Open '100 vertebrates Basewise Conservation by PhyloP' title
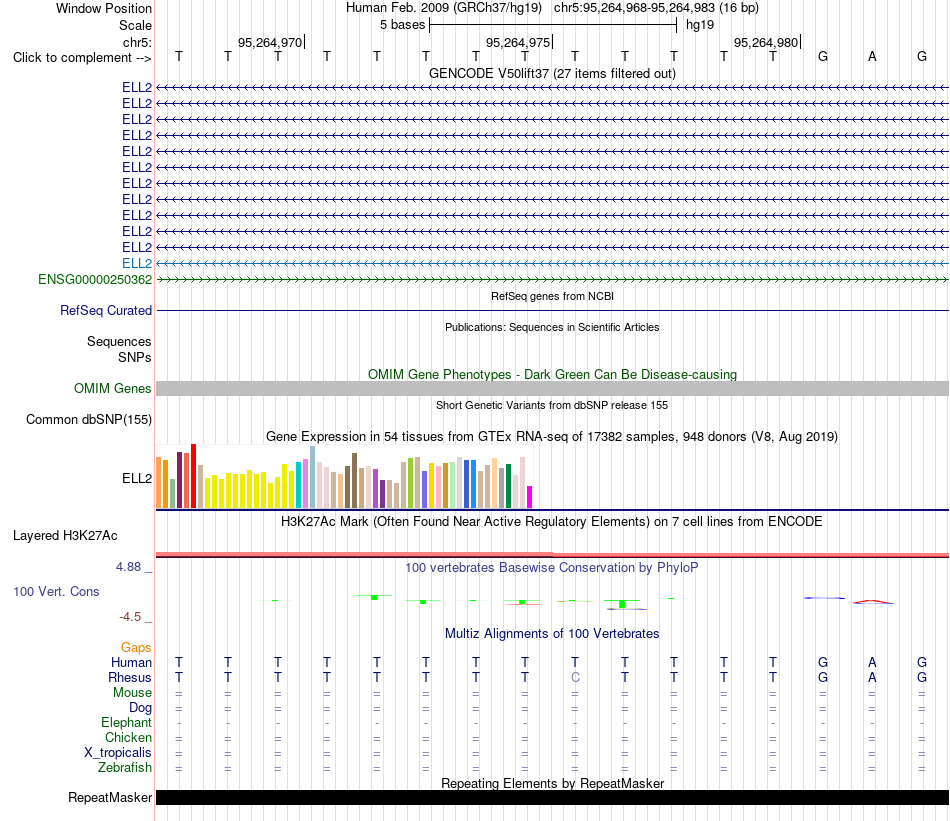 (552, 568)
